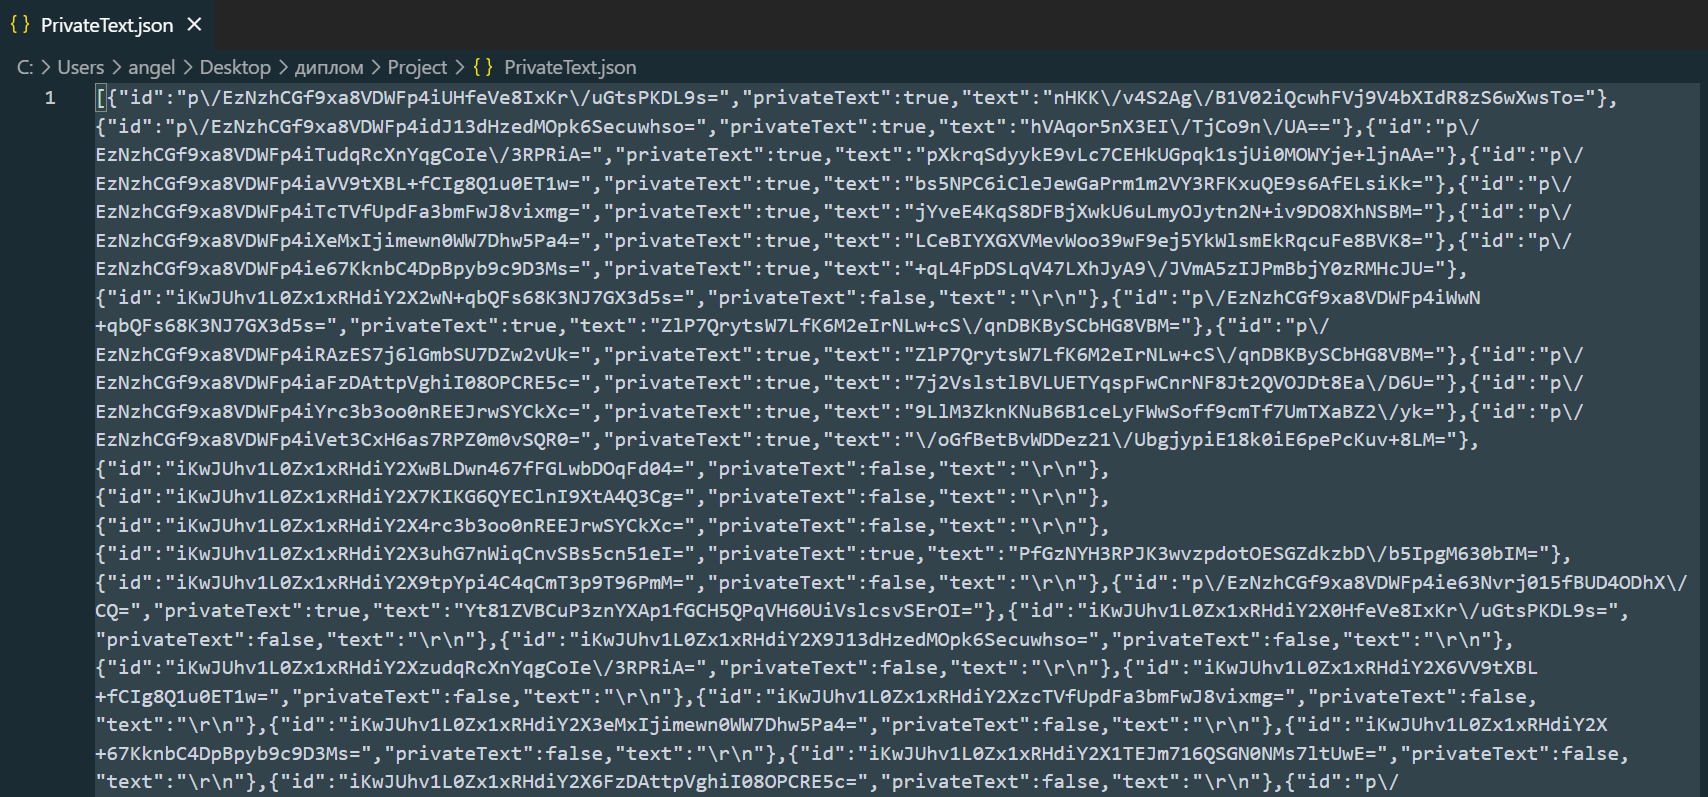This screenshot has height=797, width=1708.
Task: Open the C: breadcrumb segment
Action: [x=25, y=67]
